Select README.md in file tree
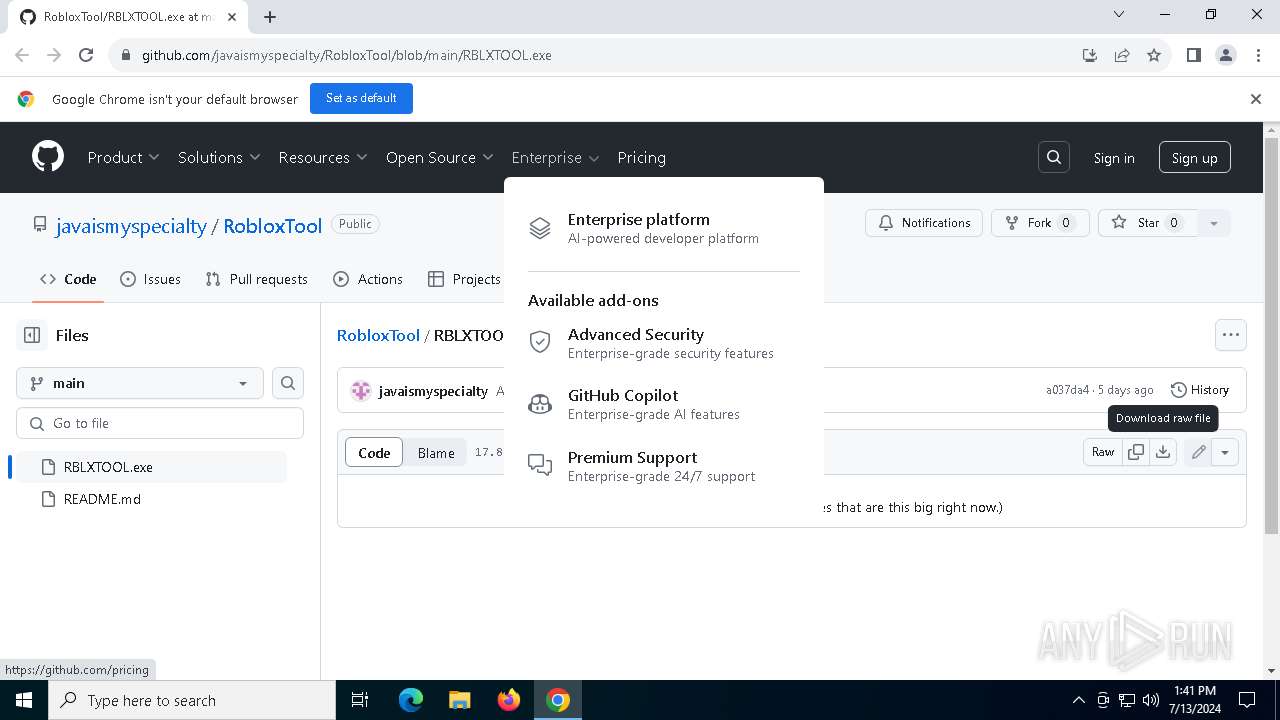The width and height of the screenshot is (1280, 720). 151,499
